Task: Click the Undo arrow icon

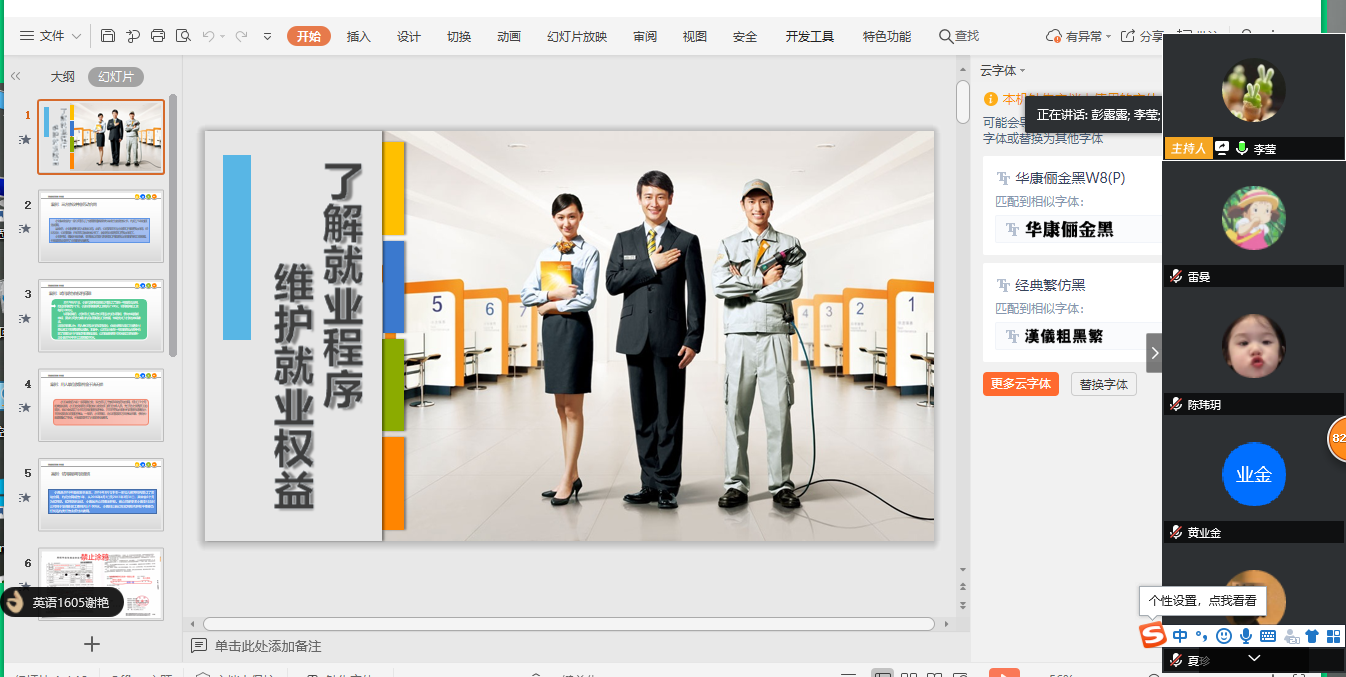Action: coord(208,36)
